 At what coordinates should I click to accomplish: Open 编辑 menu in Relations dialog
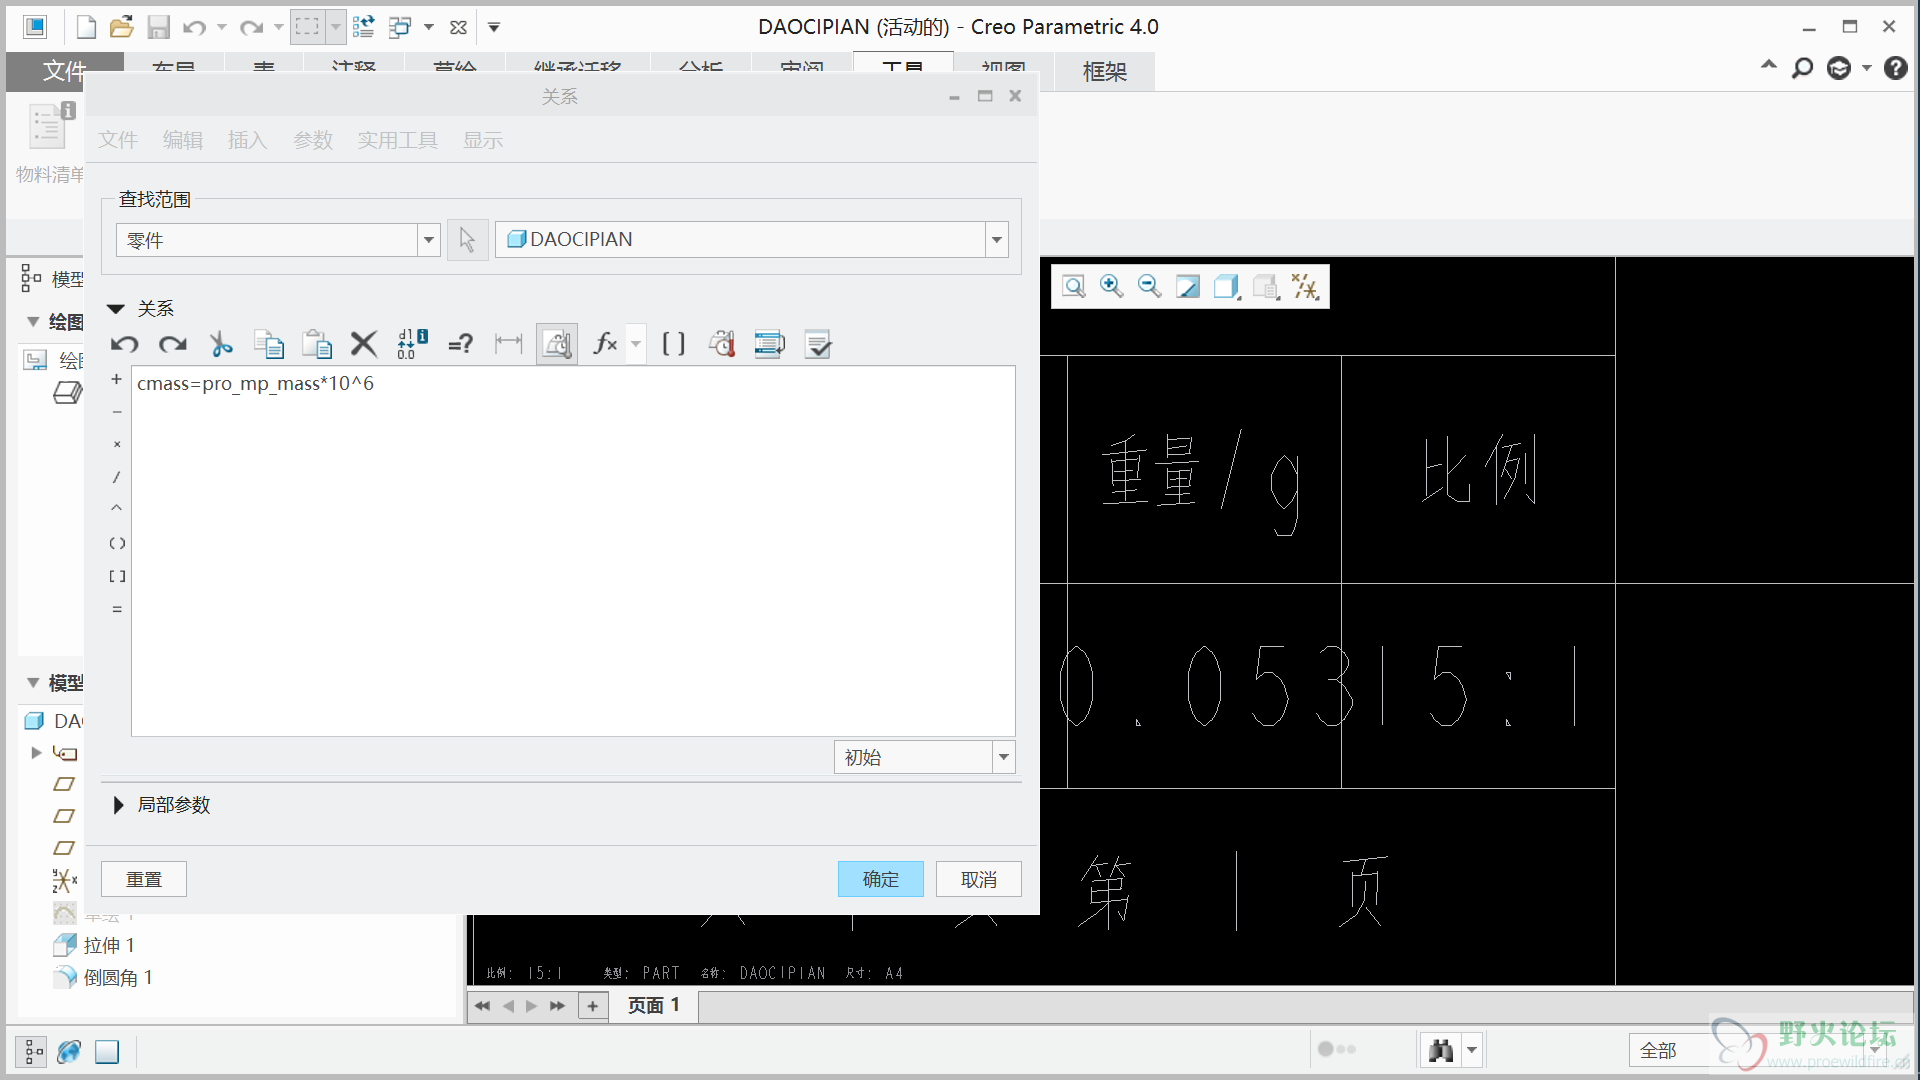click(x=183, y=140)
